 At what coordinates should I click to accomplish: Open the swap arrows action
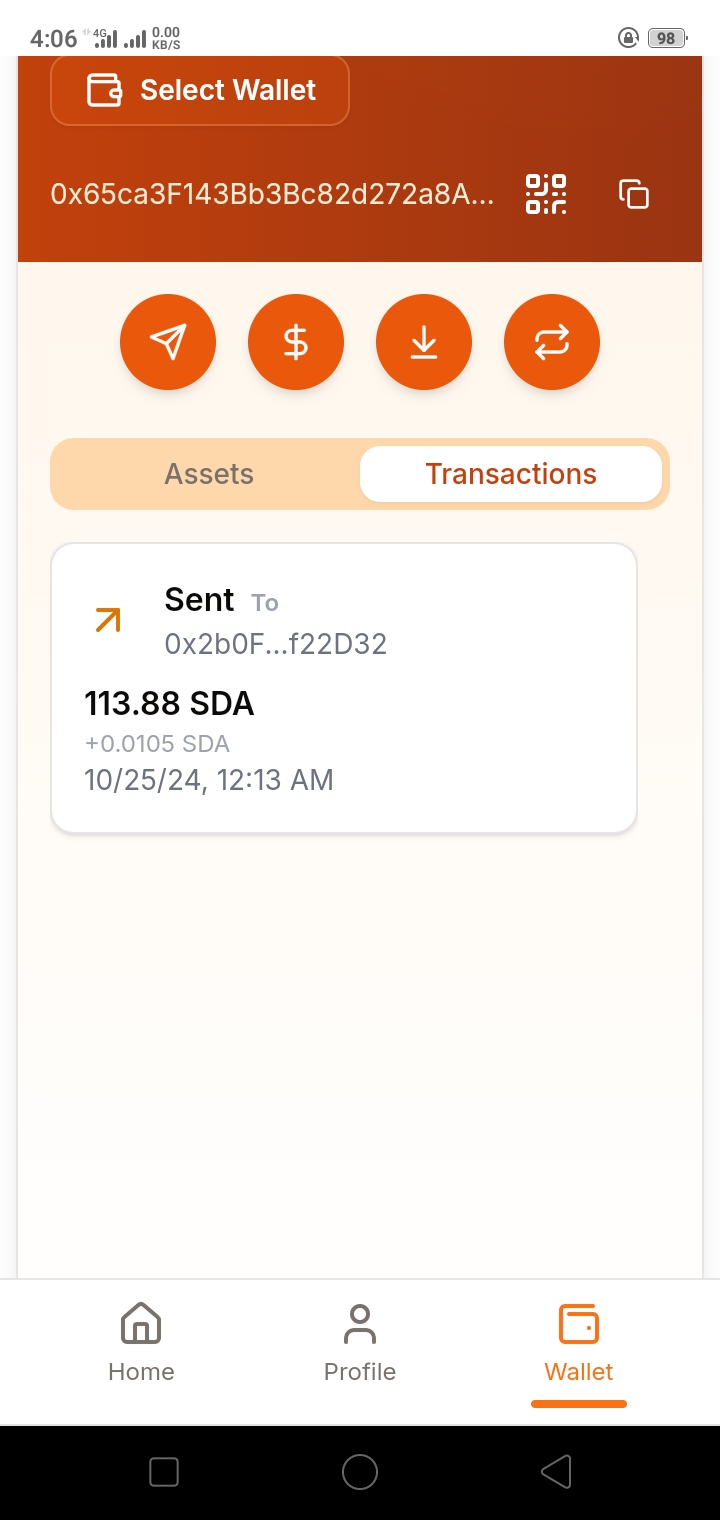point(552,343)
